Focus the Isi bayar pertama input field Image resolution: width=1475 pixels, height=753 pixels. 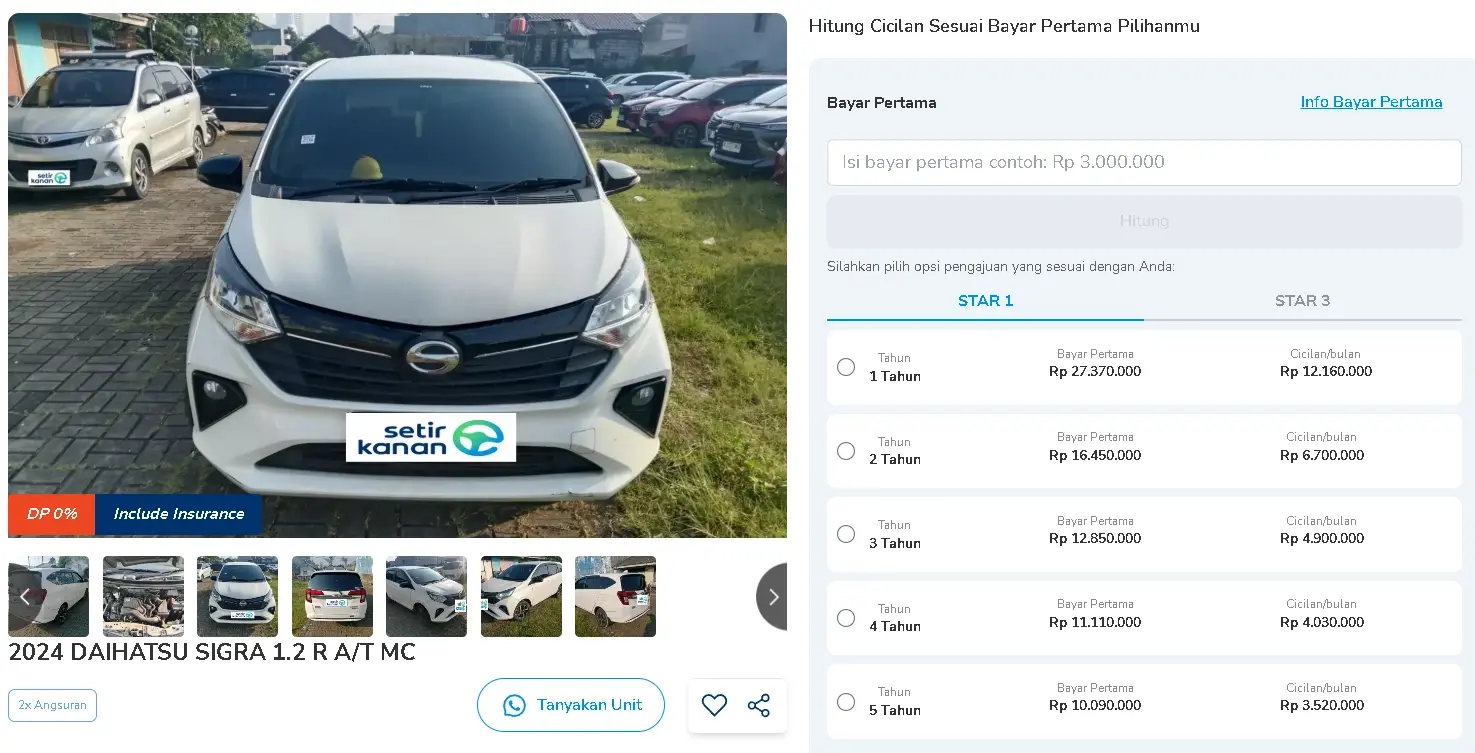point(1144,162)
